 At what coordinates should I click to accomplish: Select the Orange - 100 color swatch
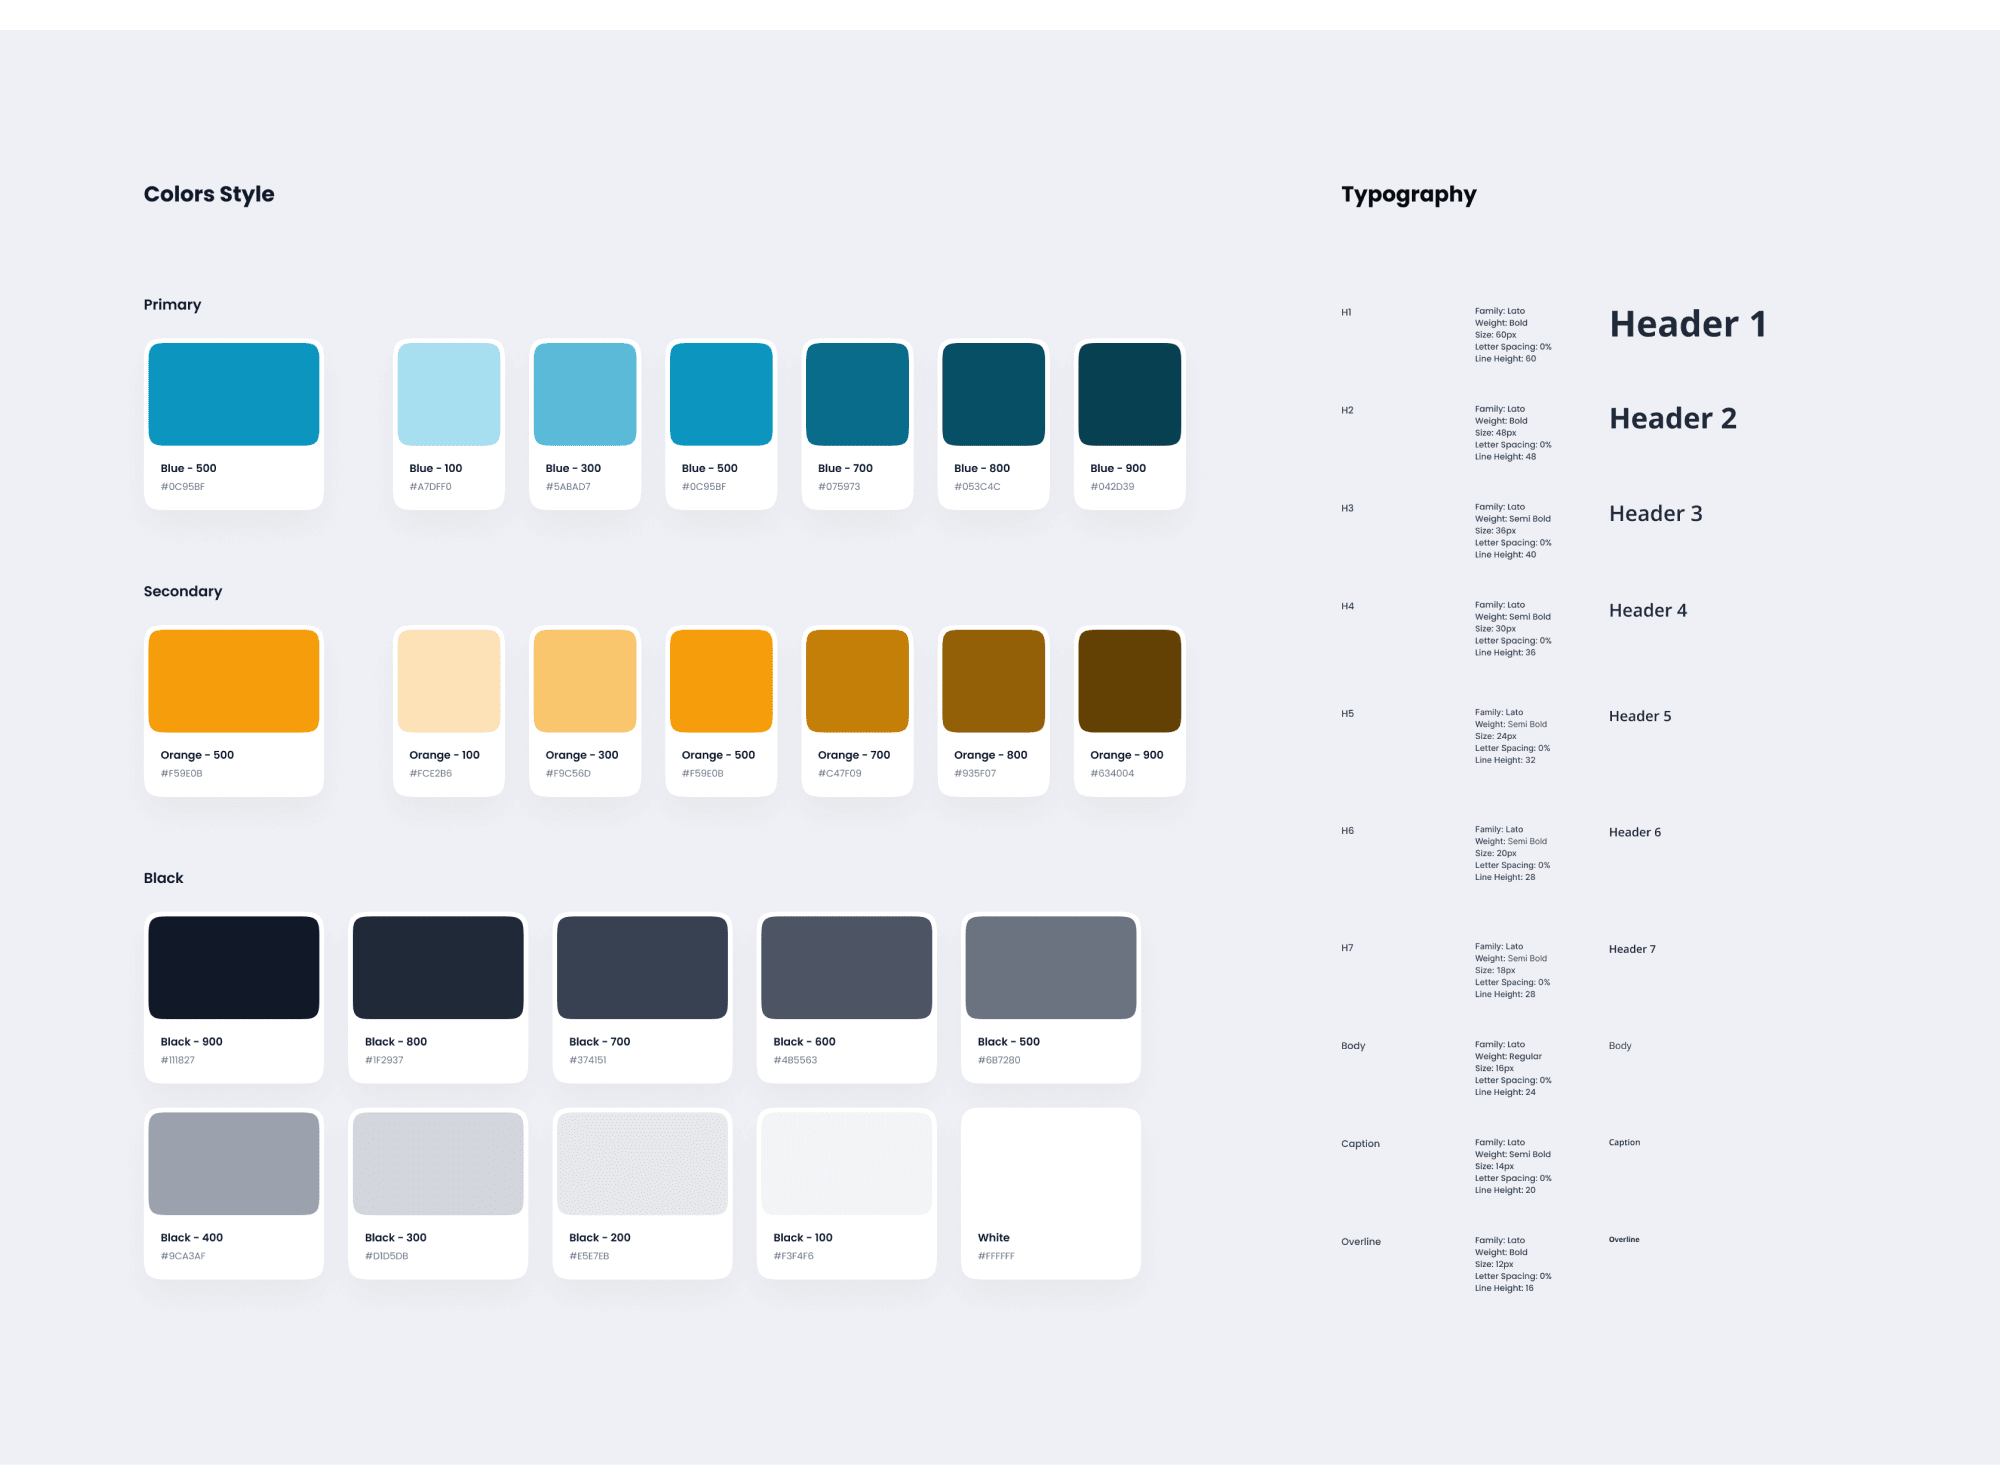pyautogui.click(x=449, y=681)
